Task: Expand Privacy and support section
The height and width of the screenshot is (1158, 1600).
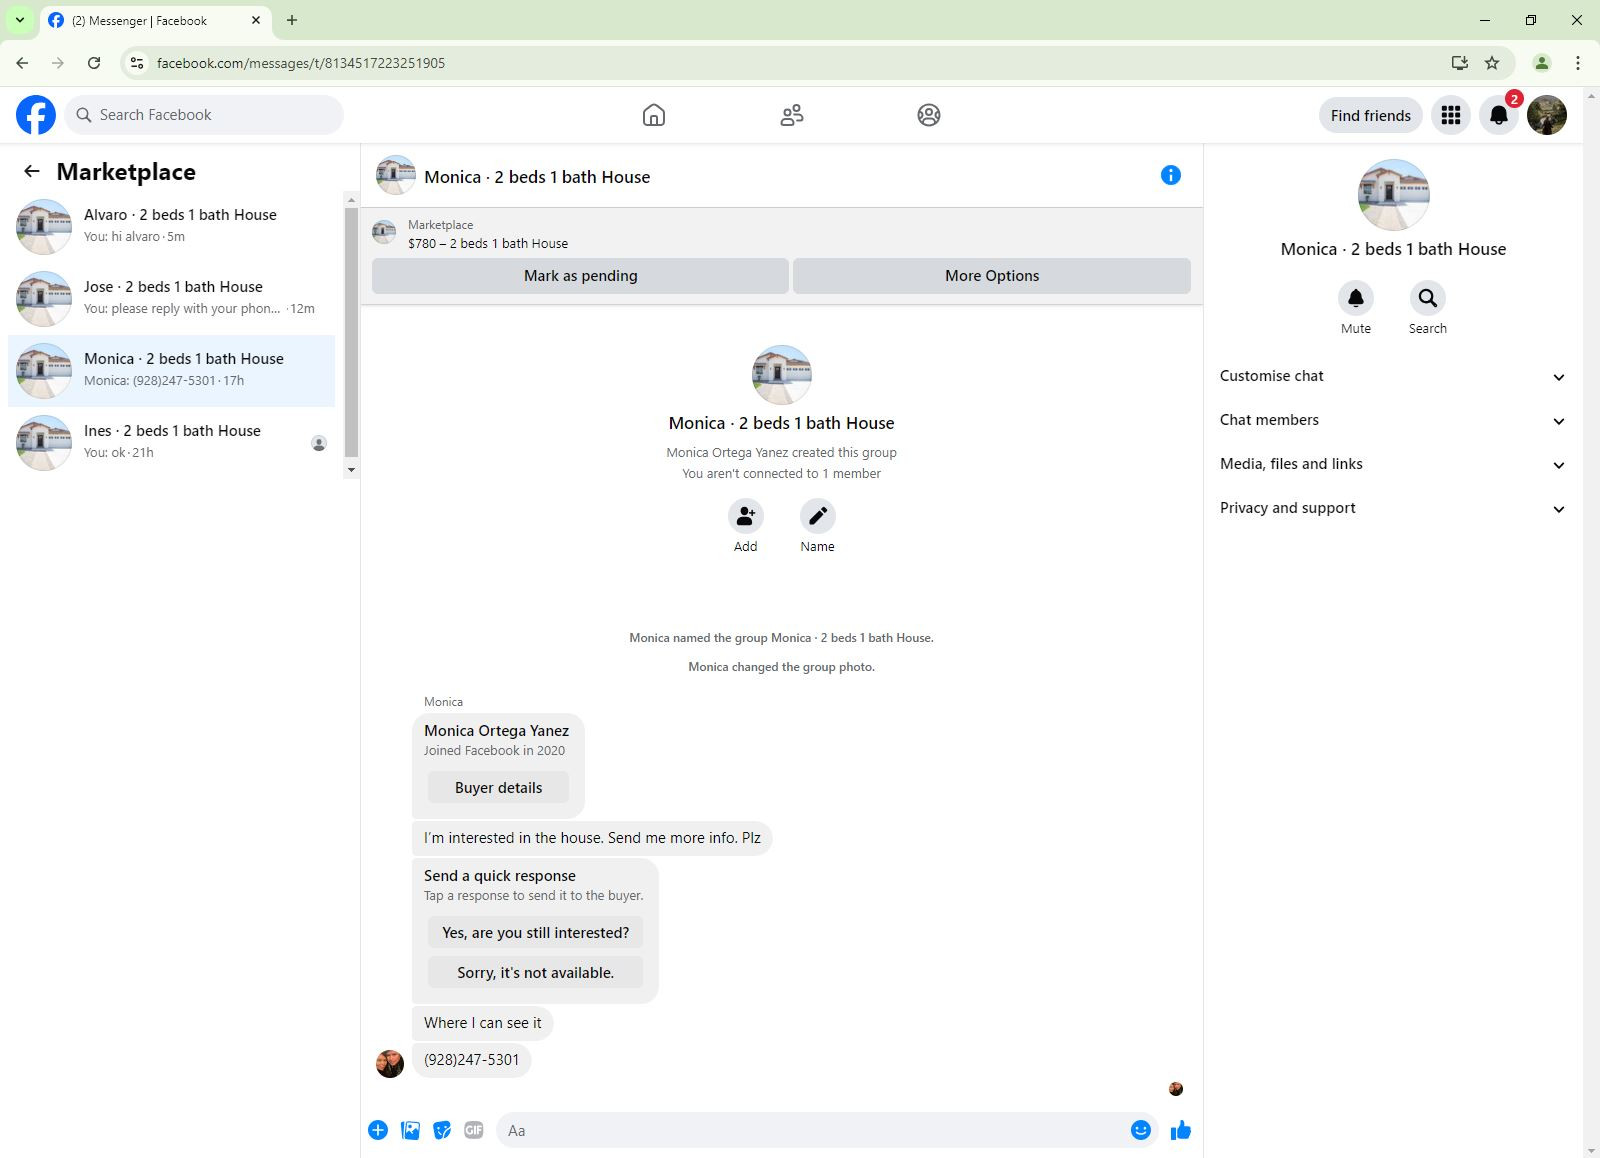Action: [1392, 508]
